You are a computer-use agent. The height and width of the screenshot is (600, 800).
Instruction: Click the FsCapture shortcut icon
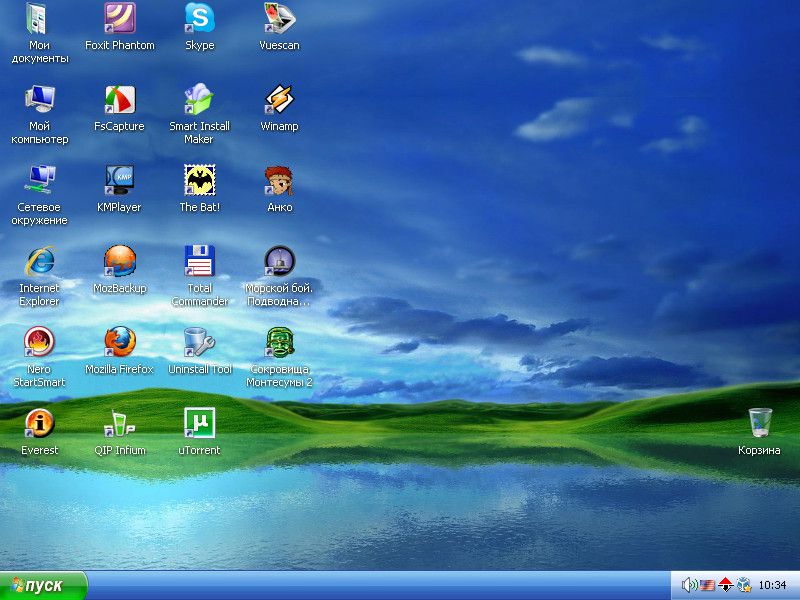coord(120,100)
